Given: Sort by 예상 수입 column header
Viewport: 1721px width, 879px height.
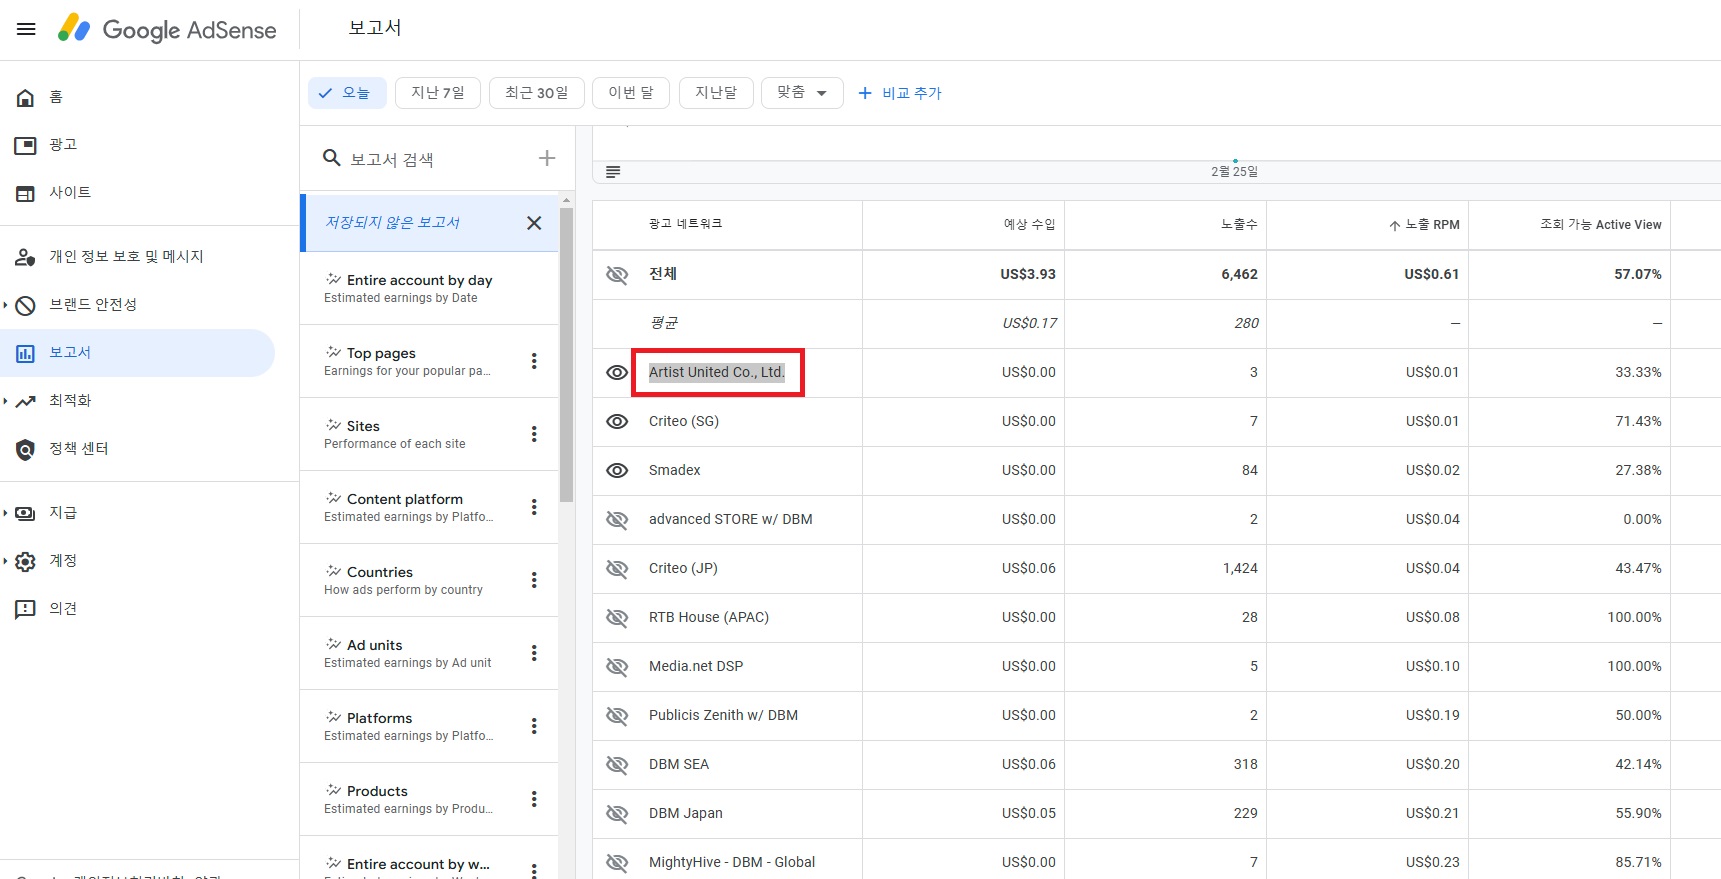Looking at the screenshot, I should click(1029, 225).
